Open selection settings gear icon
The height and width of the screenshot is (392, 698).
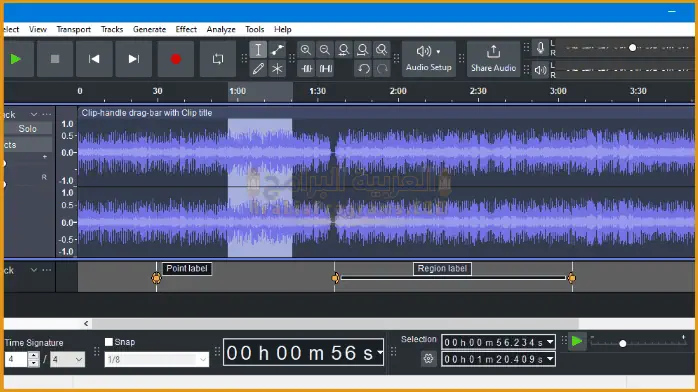point(428,359)
